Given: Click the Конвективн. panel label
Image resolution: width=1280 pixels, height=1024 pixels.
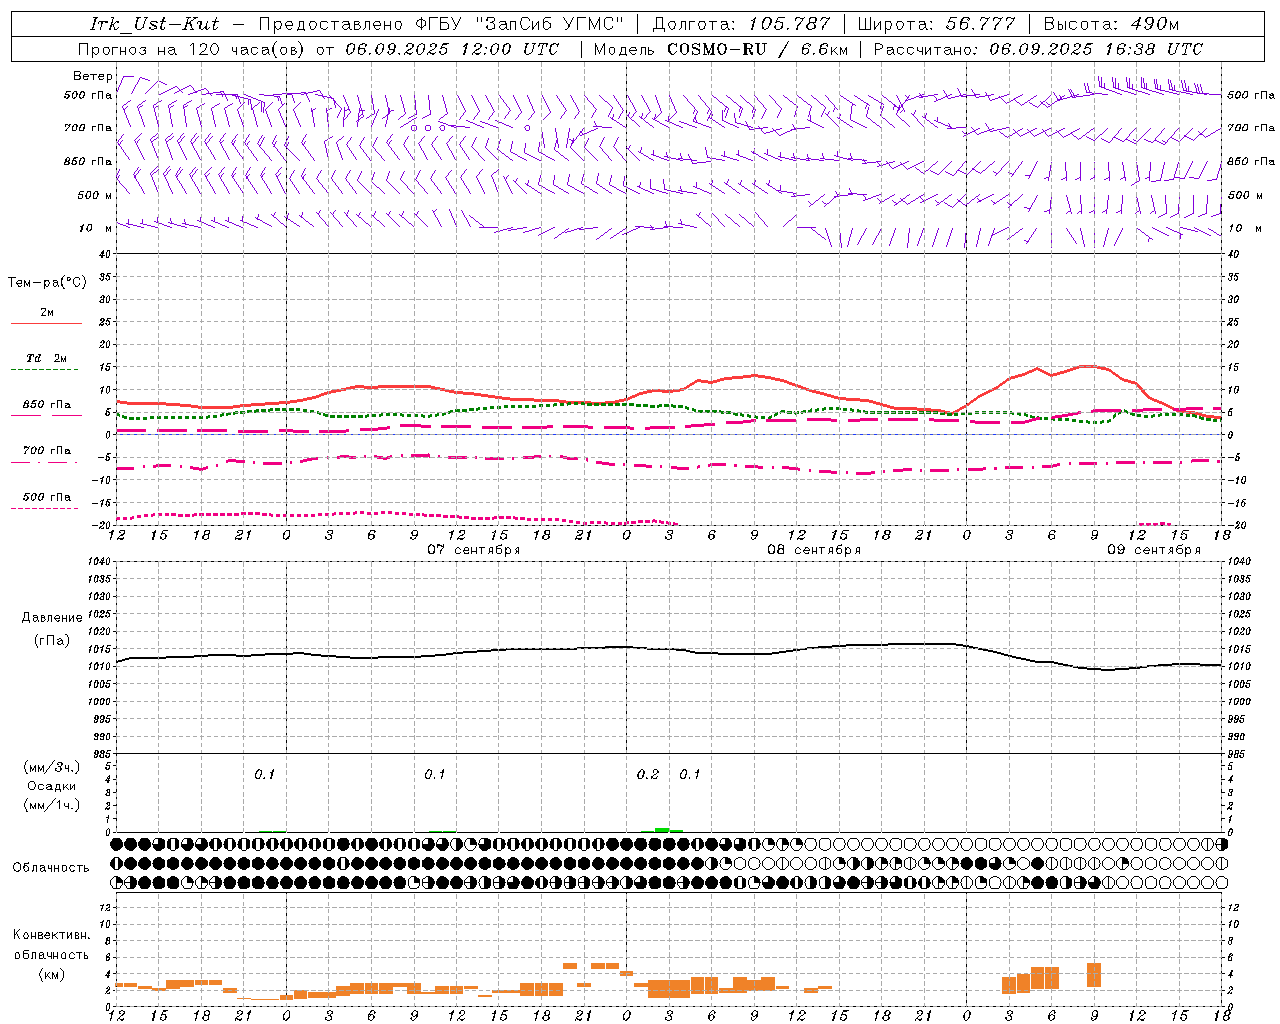Looking at the screenshot, I should [x=51, y=935].
